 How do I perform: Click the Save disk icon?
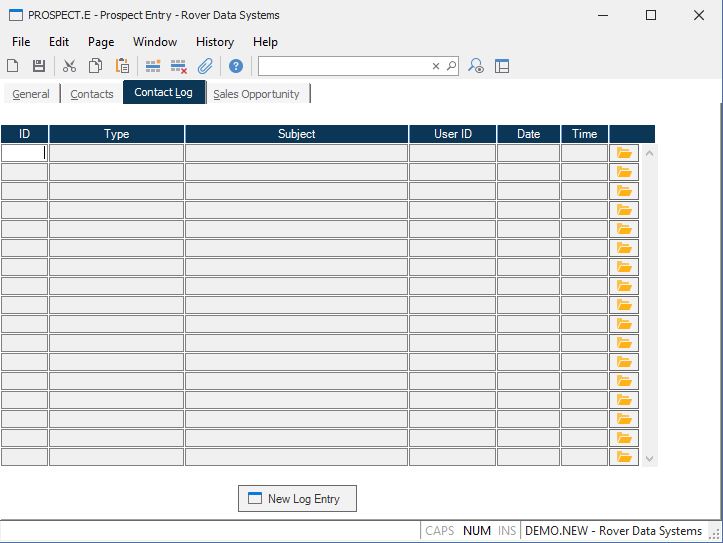(x=39, y=66)
